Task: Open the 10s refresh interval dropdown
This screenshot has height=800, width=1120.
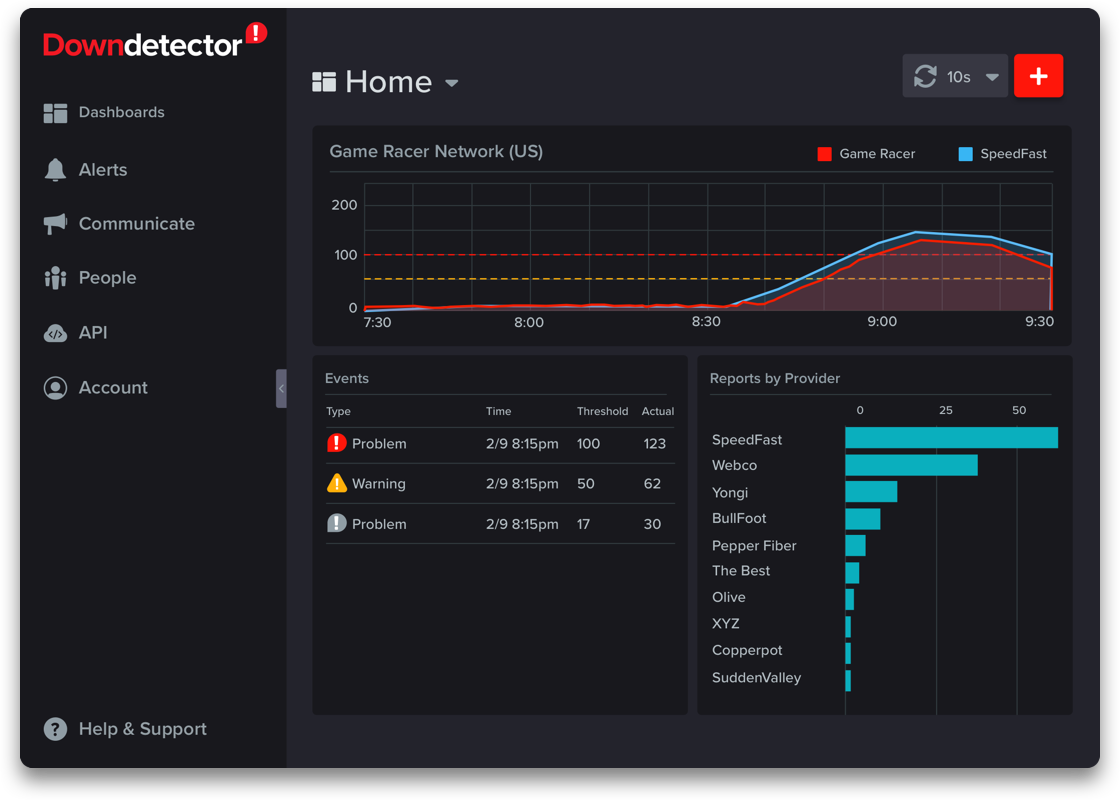Action: click(x=992, y=77)
